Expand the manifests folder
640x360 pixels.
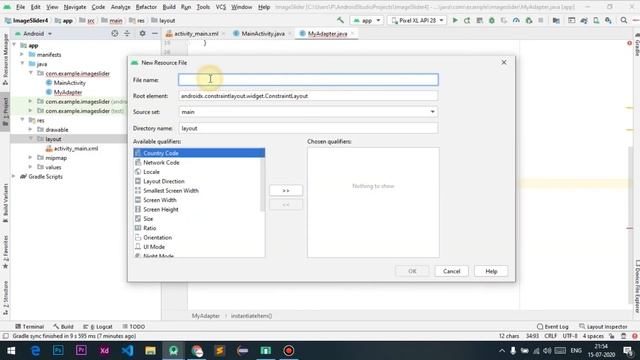[x=22, y=54]
